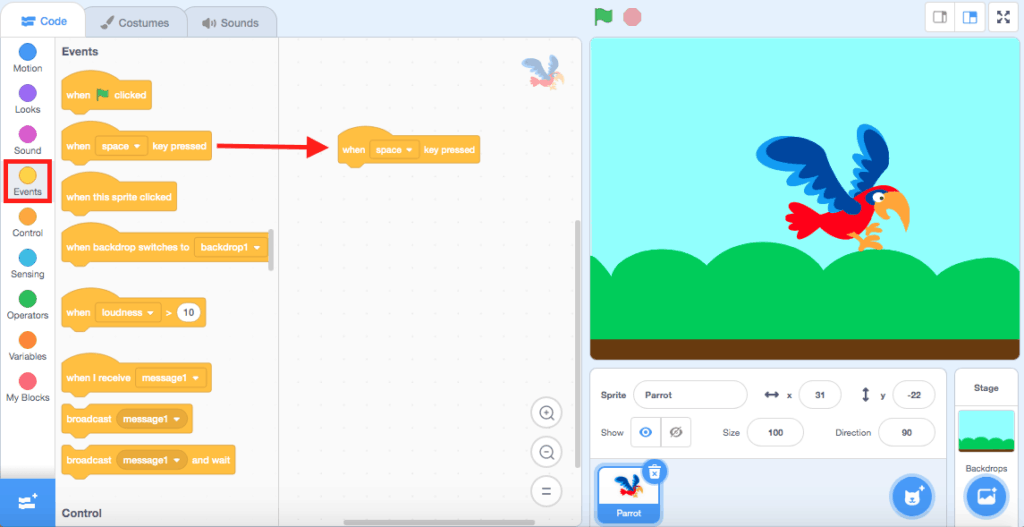Viewport: 1024px width, 527px height.
Task: Click the red stop button
Action: coord(632,17)
